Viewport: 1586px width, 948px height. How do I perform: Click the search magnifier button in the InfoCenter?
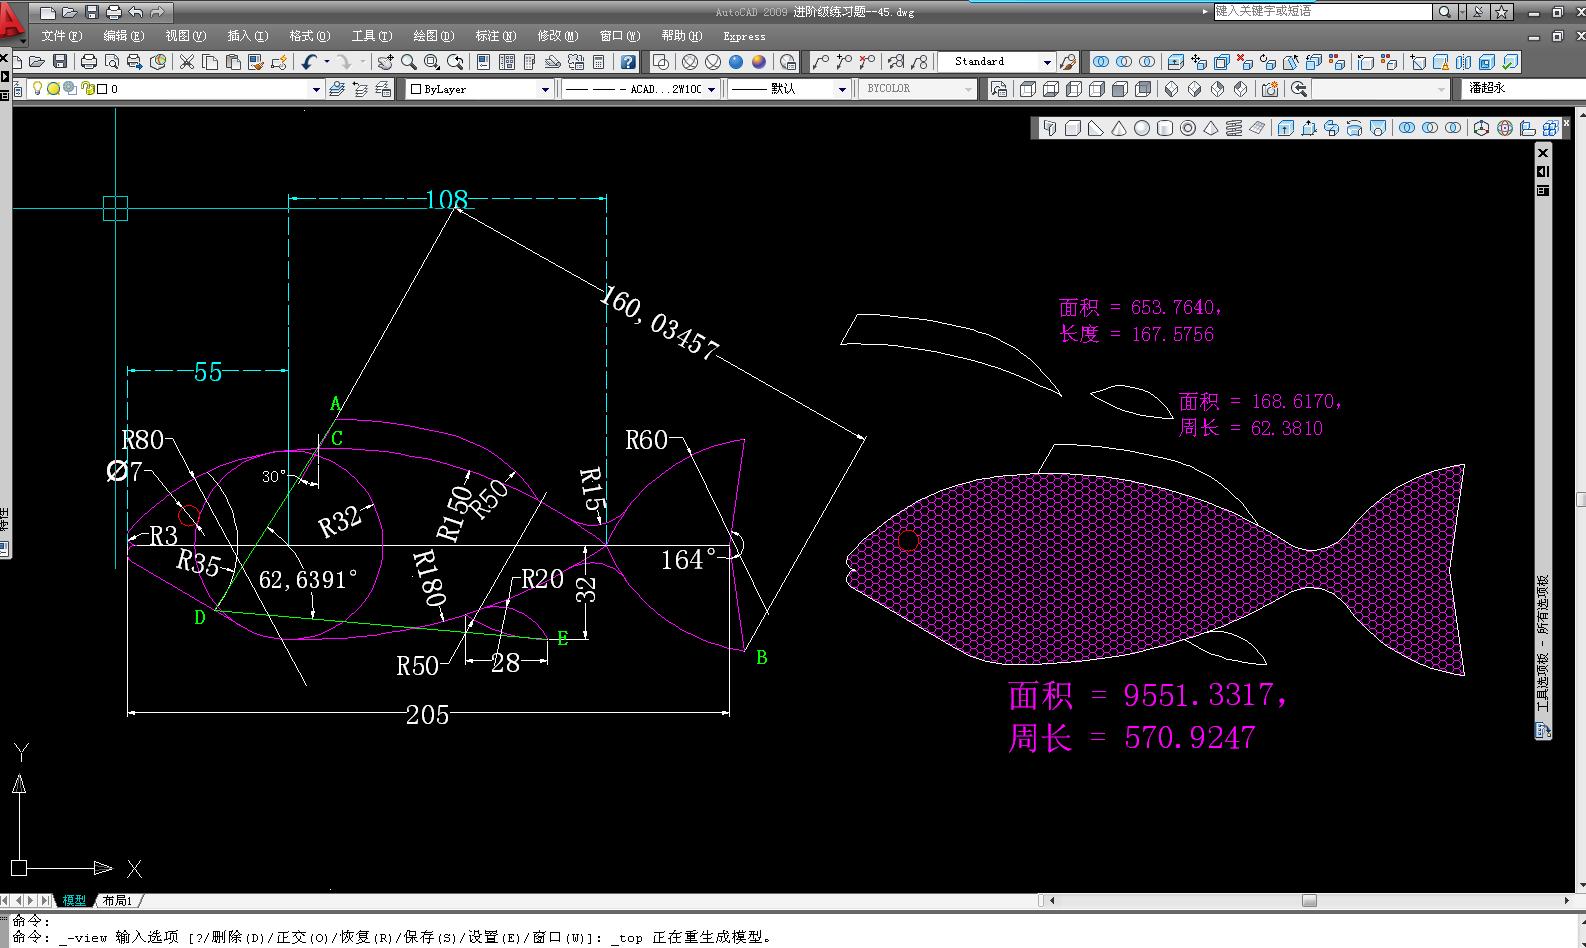tap(1445, 12)
